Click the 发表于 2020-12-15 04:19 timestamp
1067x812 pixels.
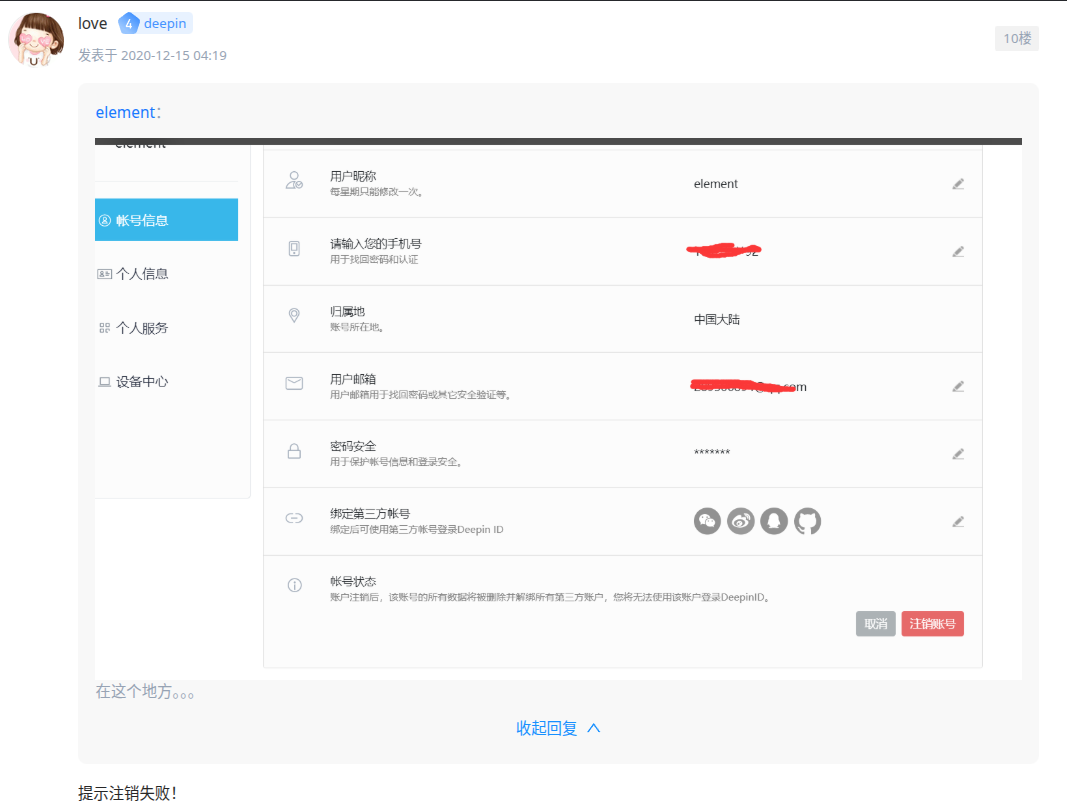coord(152,55)
